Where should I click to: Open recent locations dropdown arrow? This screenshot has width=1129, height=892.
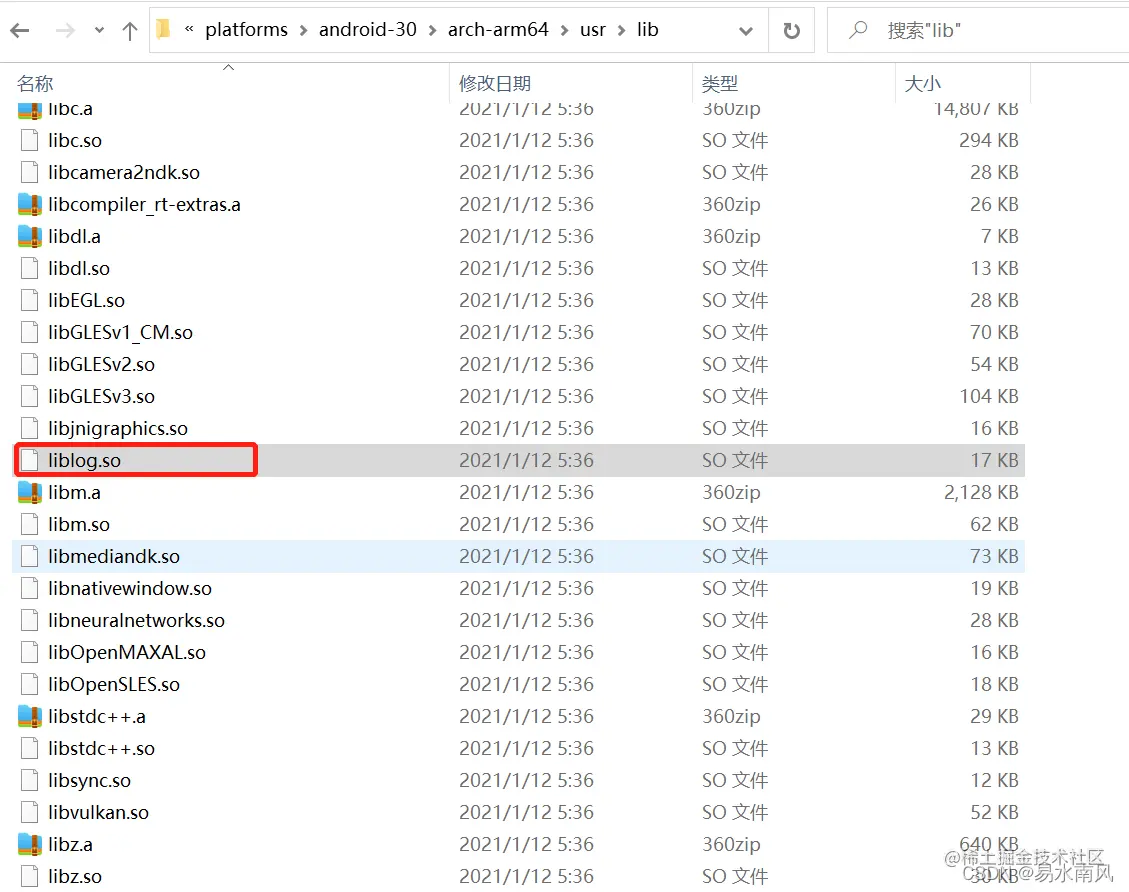(x=99, y=30)
